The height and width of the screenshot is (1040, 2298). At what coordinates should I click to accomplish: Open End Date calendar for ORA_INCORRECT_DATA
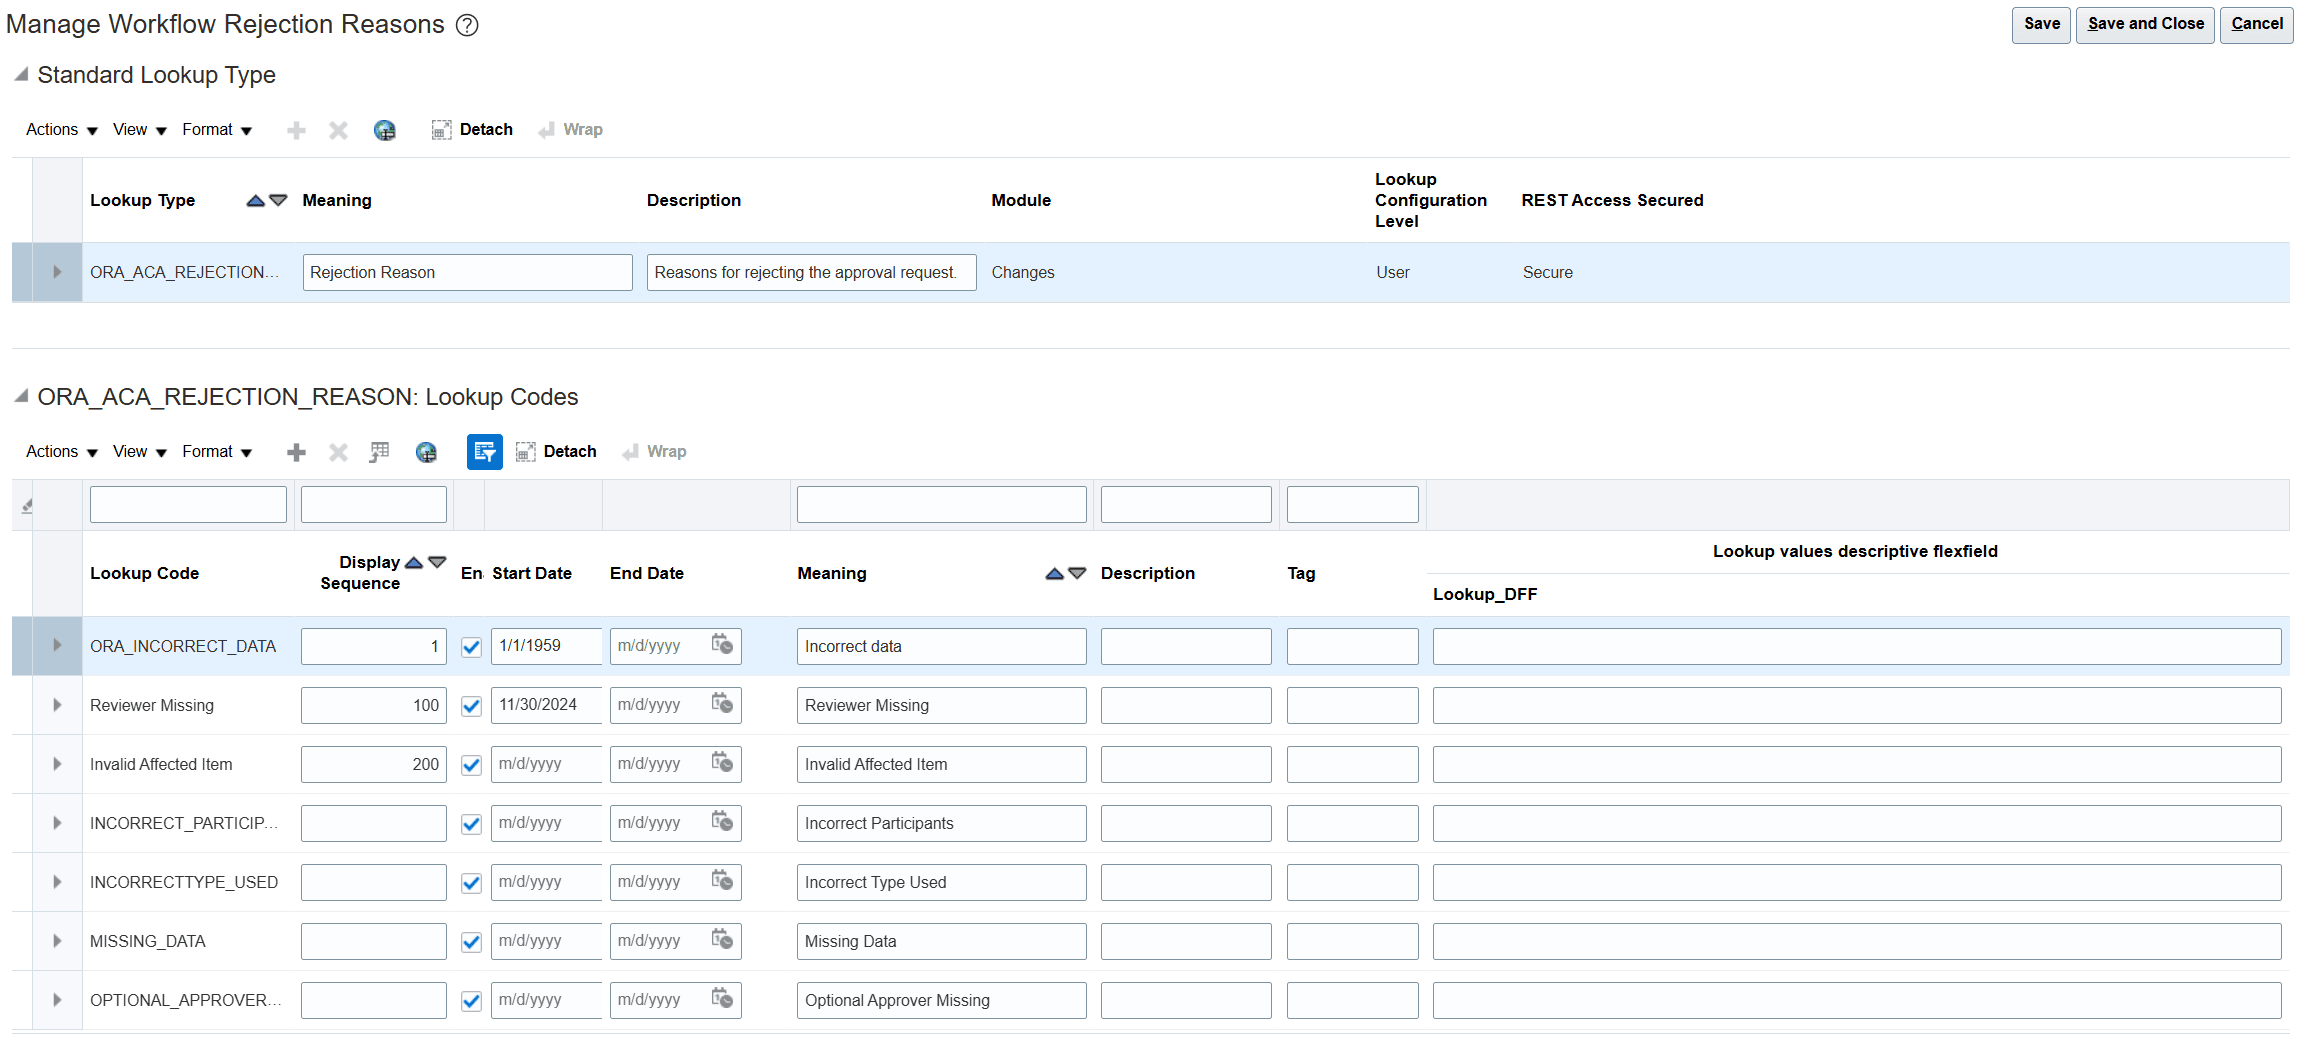pos(722,645)
